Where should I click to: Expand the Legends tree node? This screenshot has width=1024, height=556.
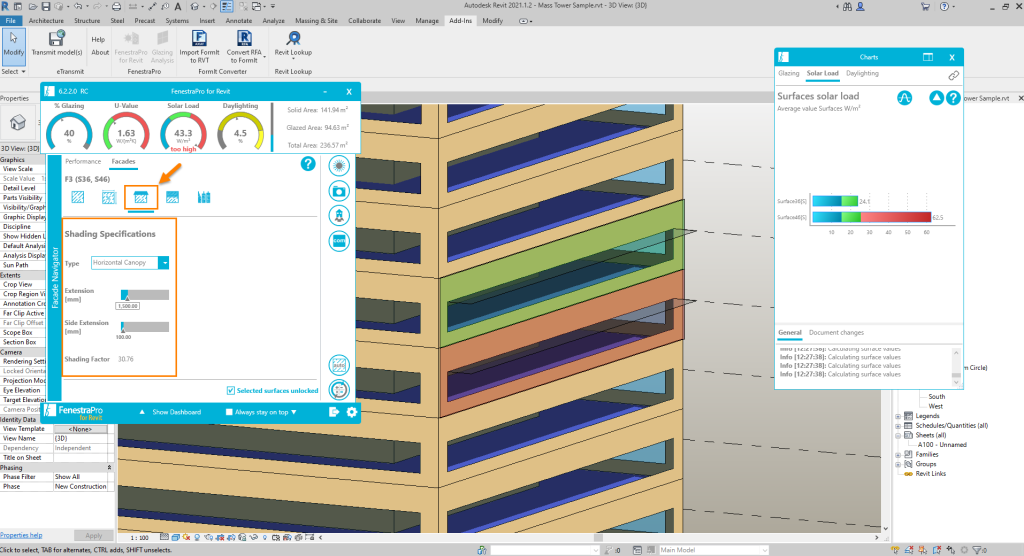pyautogui.click(x=898, y=416)
